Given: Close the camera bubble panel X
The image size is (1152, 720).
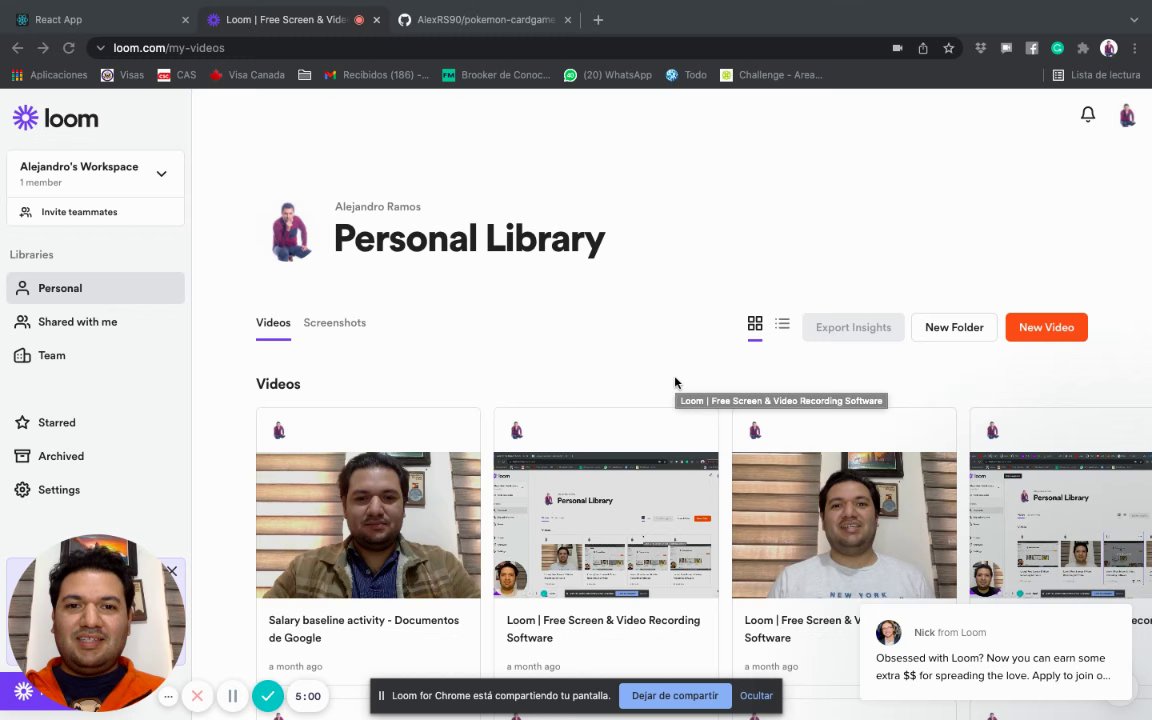Looking at the screenshot, I should coord(172,571).
